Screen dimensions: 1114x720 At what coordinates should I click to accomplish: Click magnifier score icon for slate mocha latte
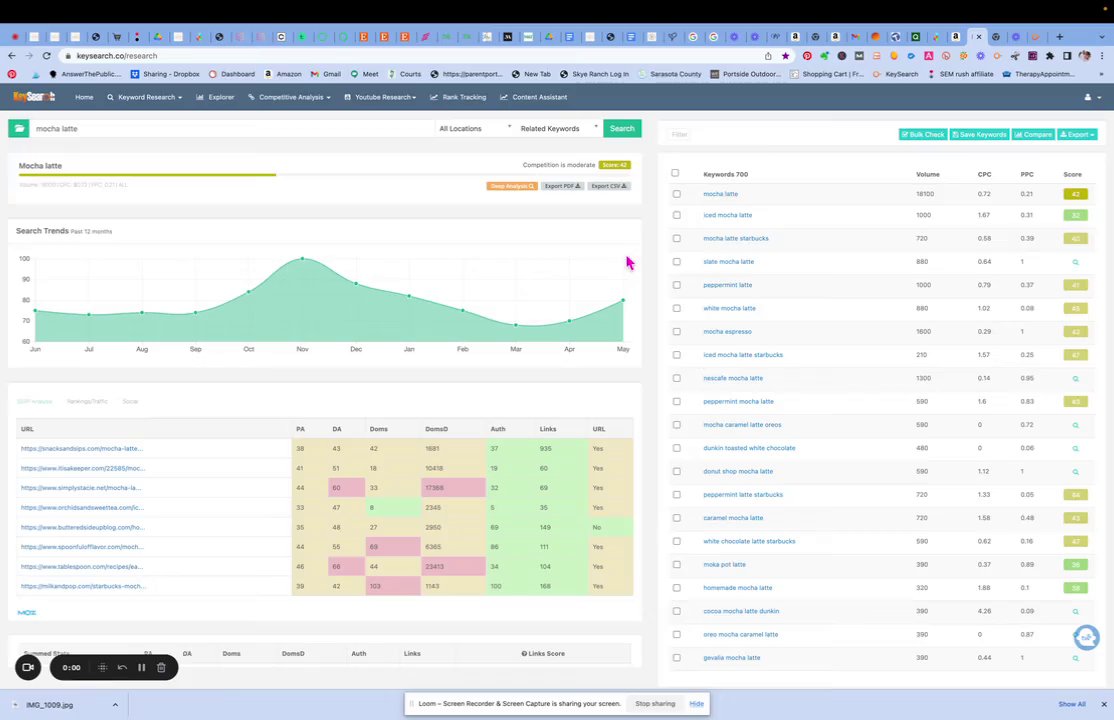tap(1075, 262)
